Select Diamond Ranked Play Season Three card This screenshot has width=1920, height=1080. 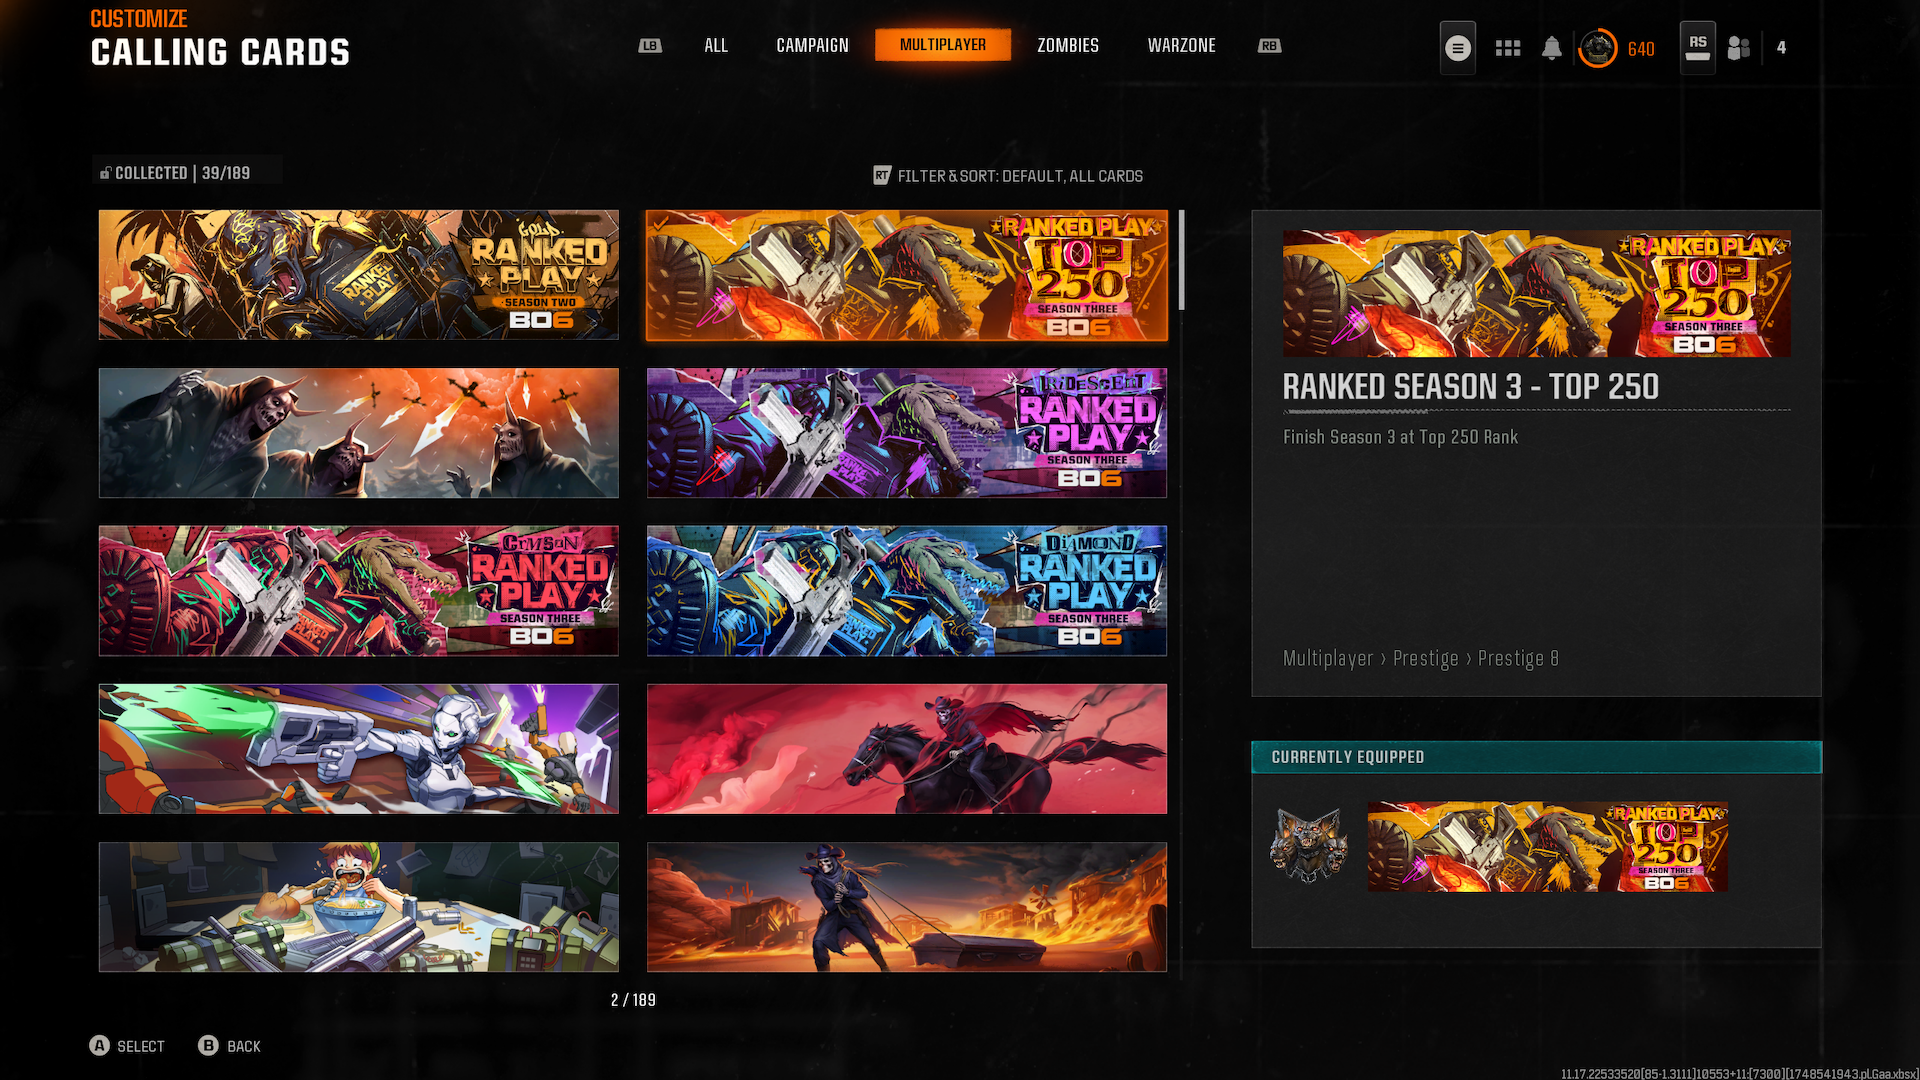[x=907, y=591]
